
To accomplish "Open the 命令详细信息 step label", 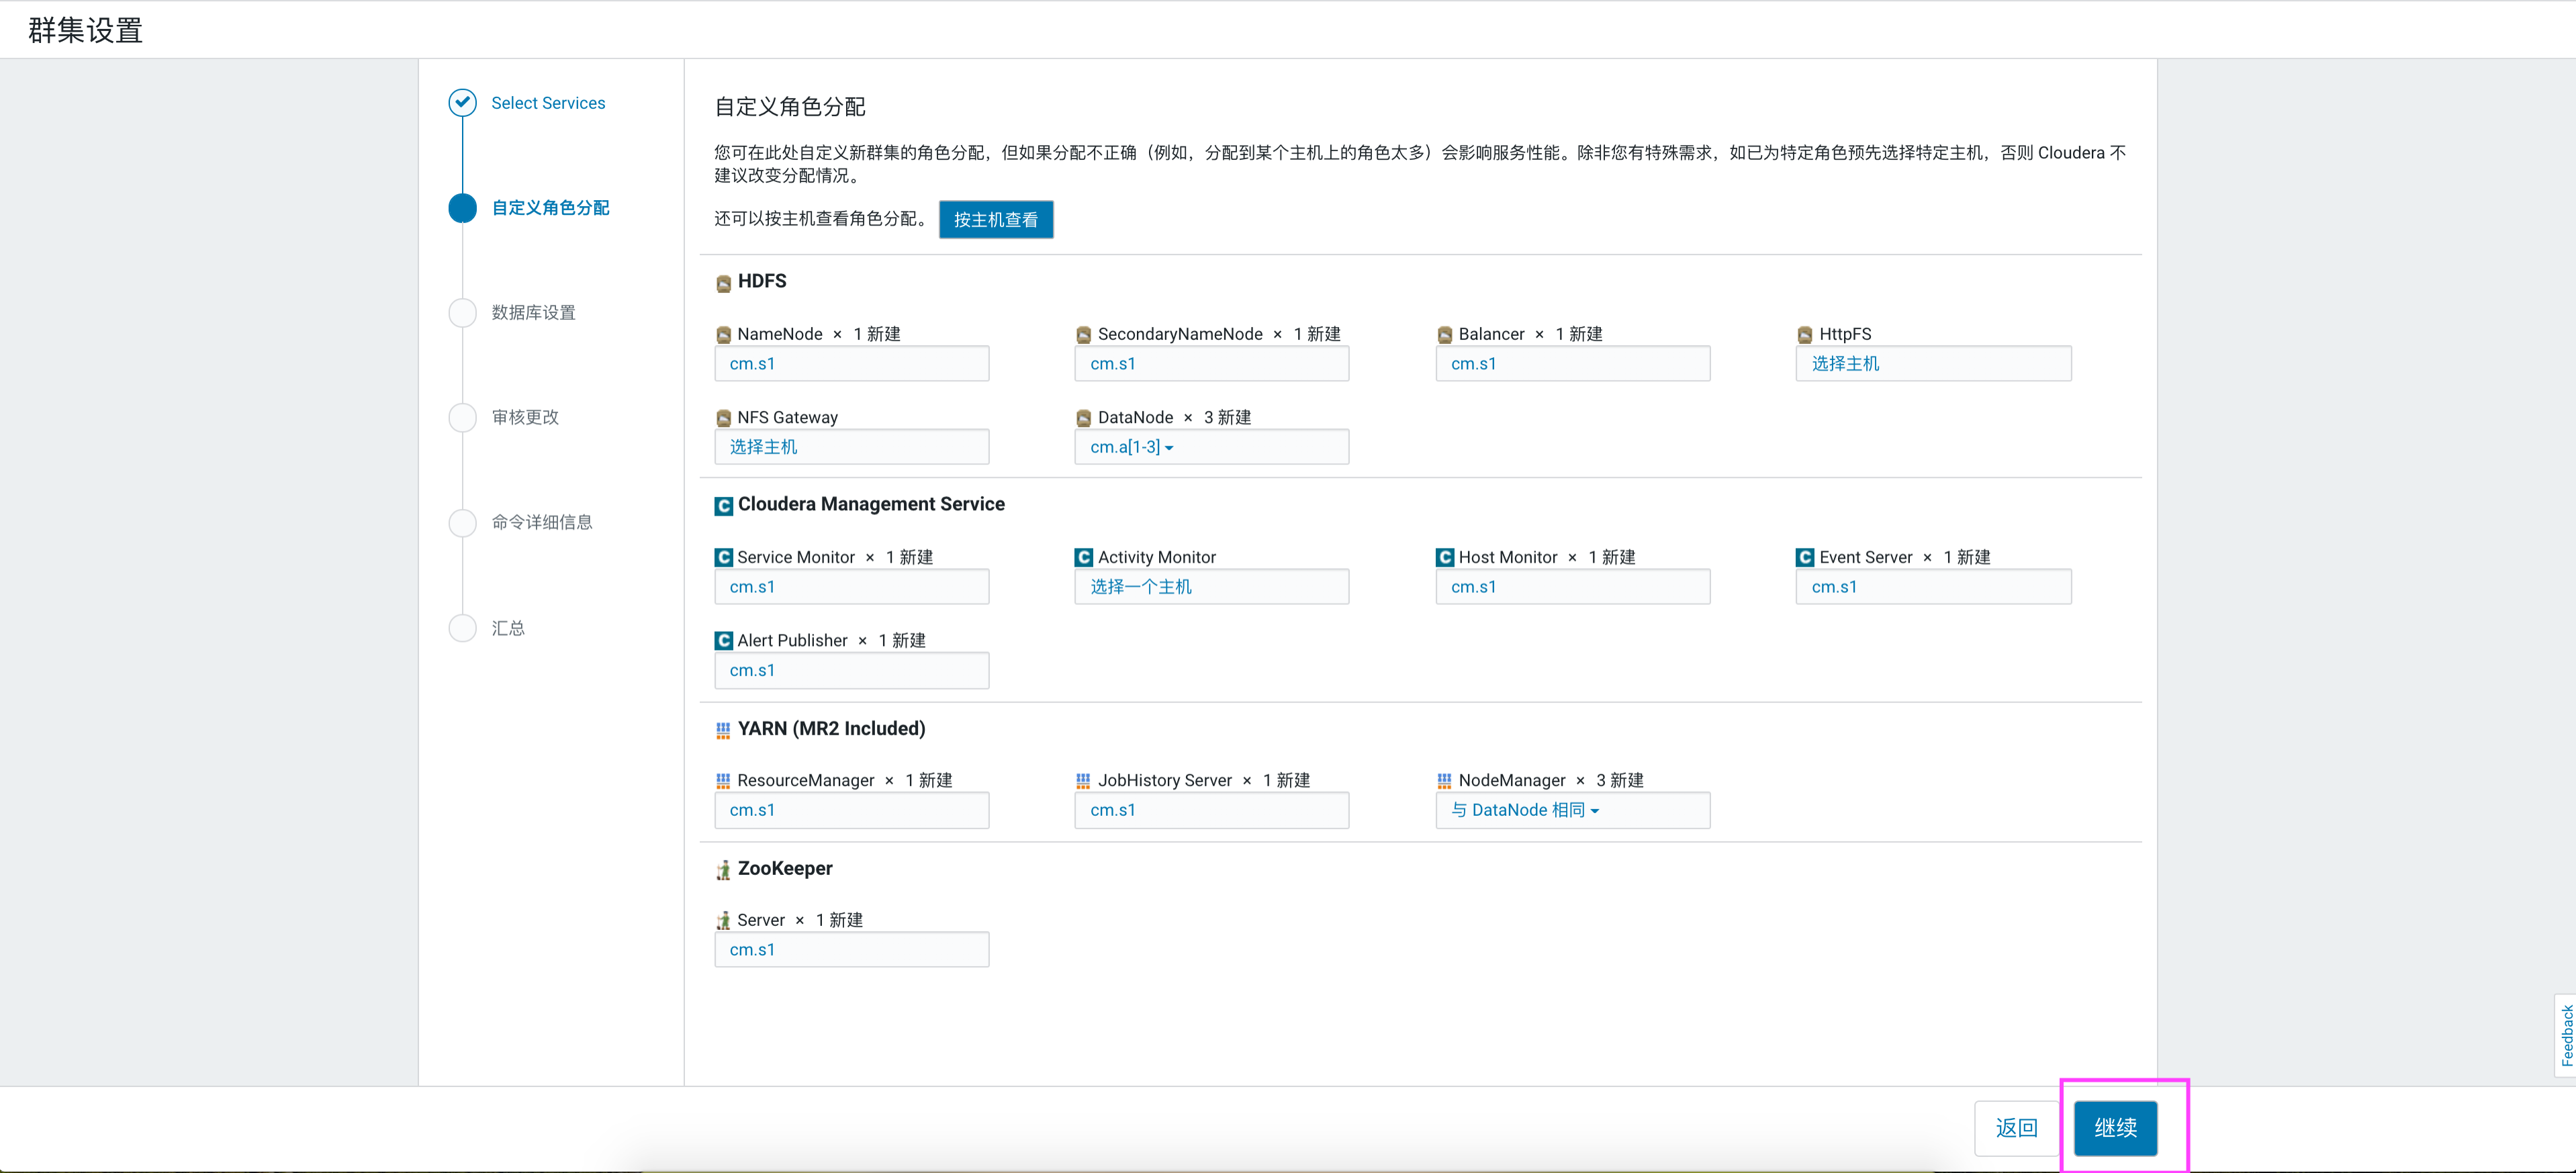I will 541,522.
